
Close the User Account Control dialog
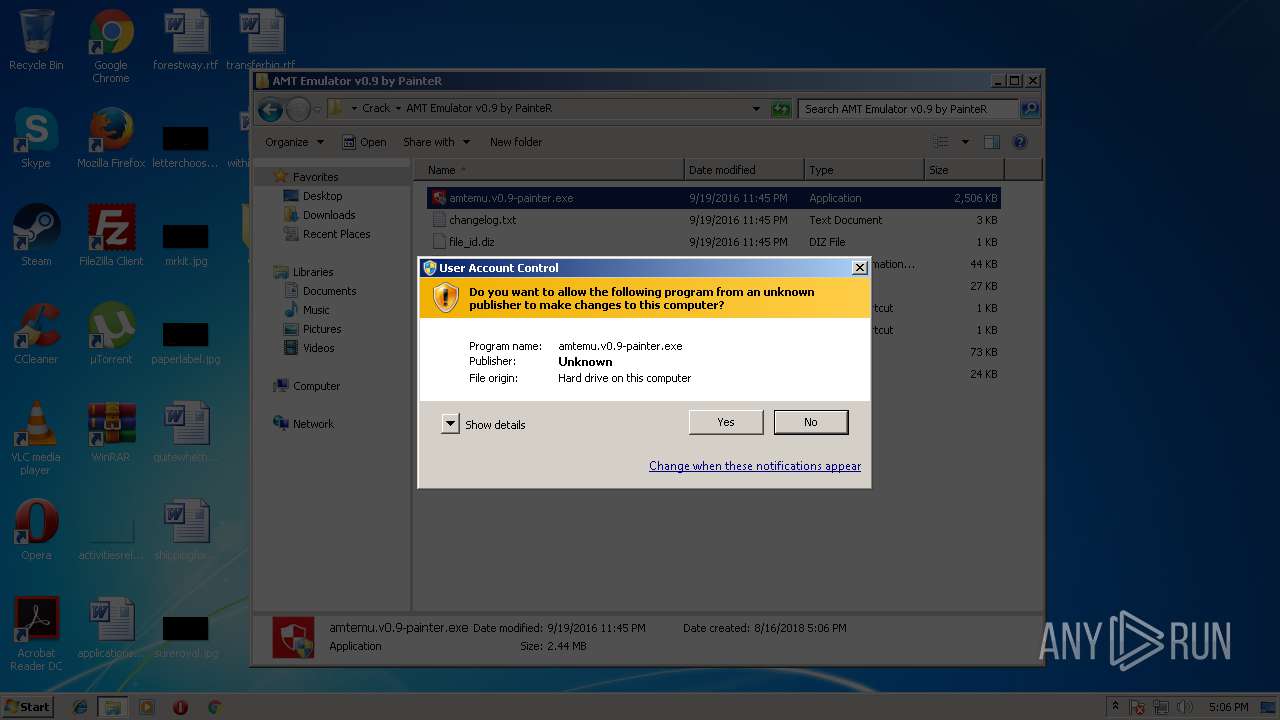(x=859, y=267)
